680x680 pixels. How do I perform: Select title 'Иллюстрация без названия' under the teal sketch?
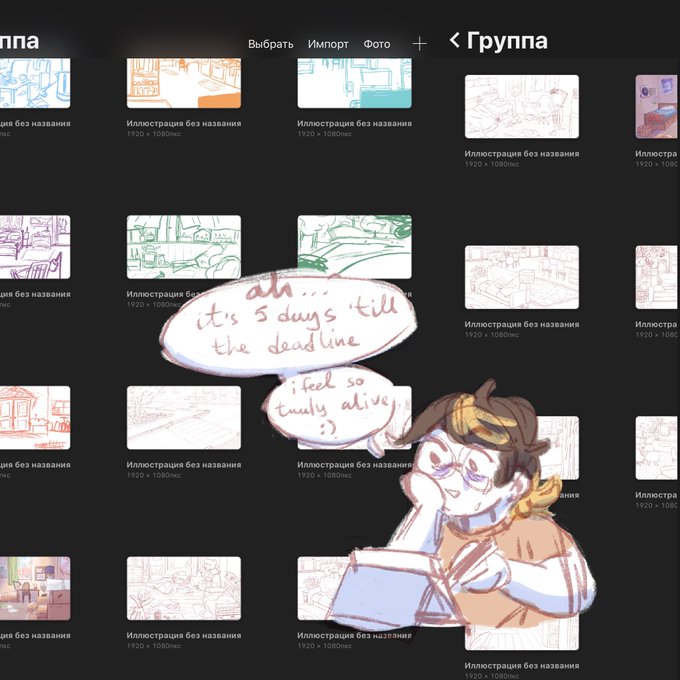tap(354, 124)
